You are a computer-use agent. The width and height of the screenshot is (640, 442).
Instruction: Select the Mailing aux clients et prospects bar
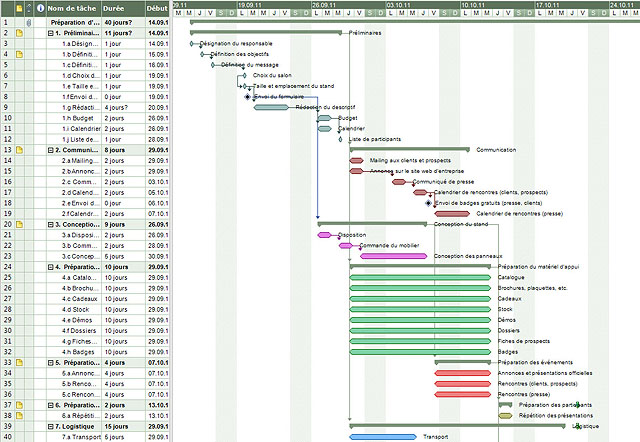(356, 160)
